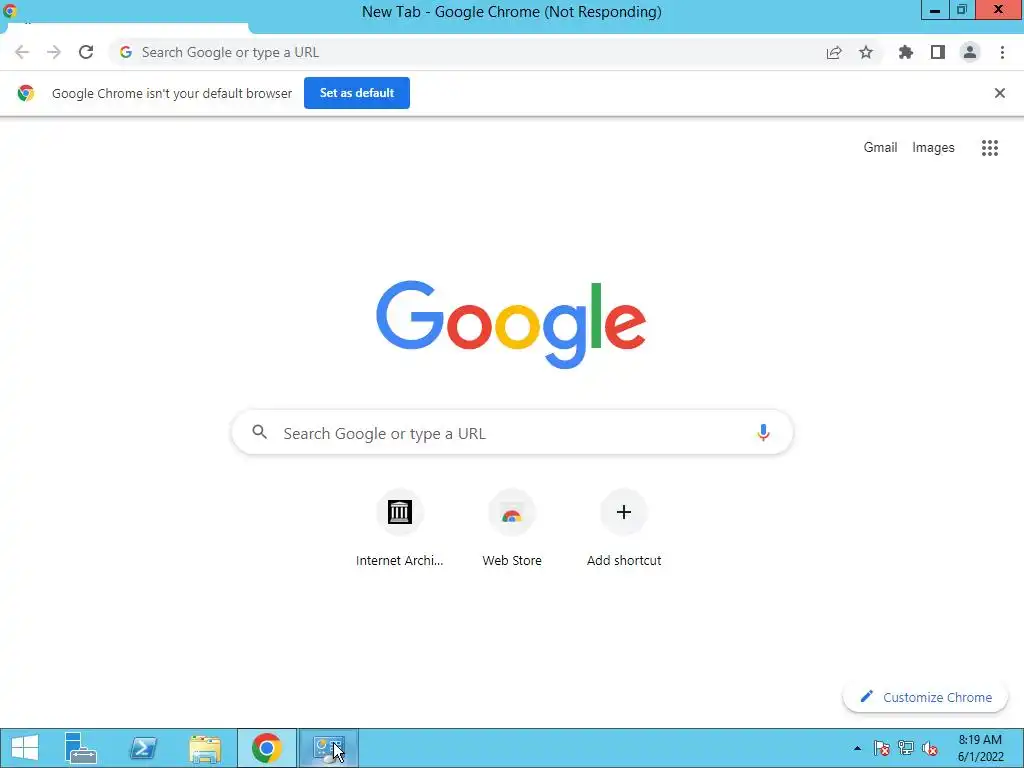Open Windows Start menu
Viewport: 1024px width, 768px height.
pos(25,748)
